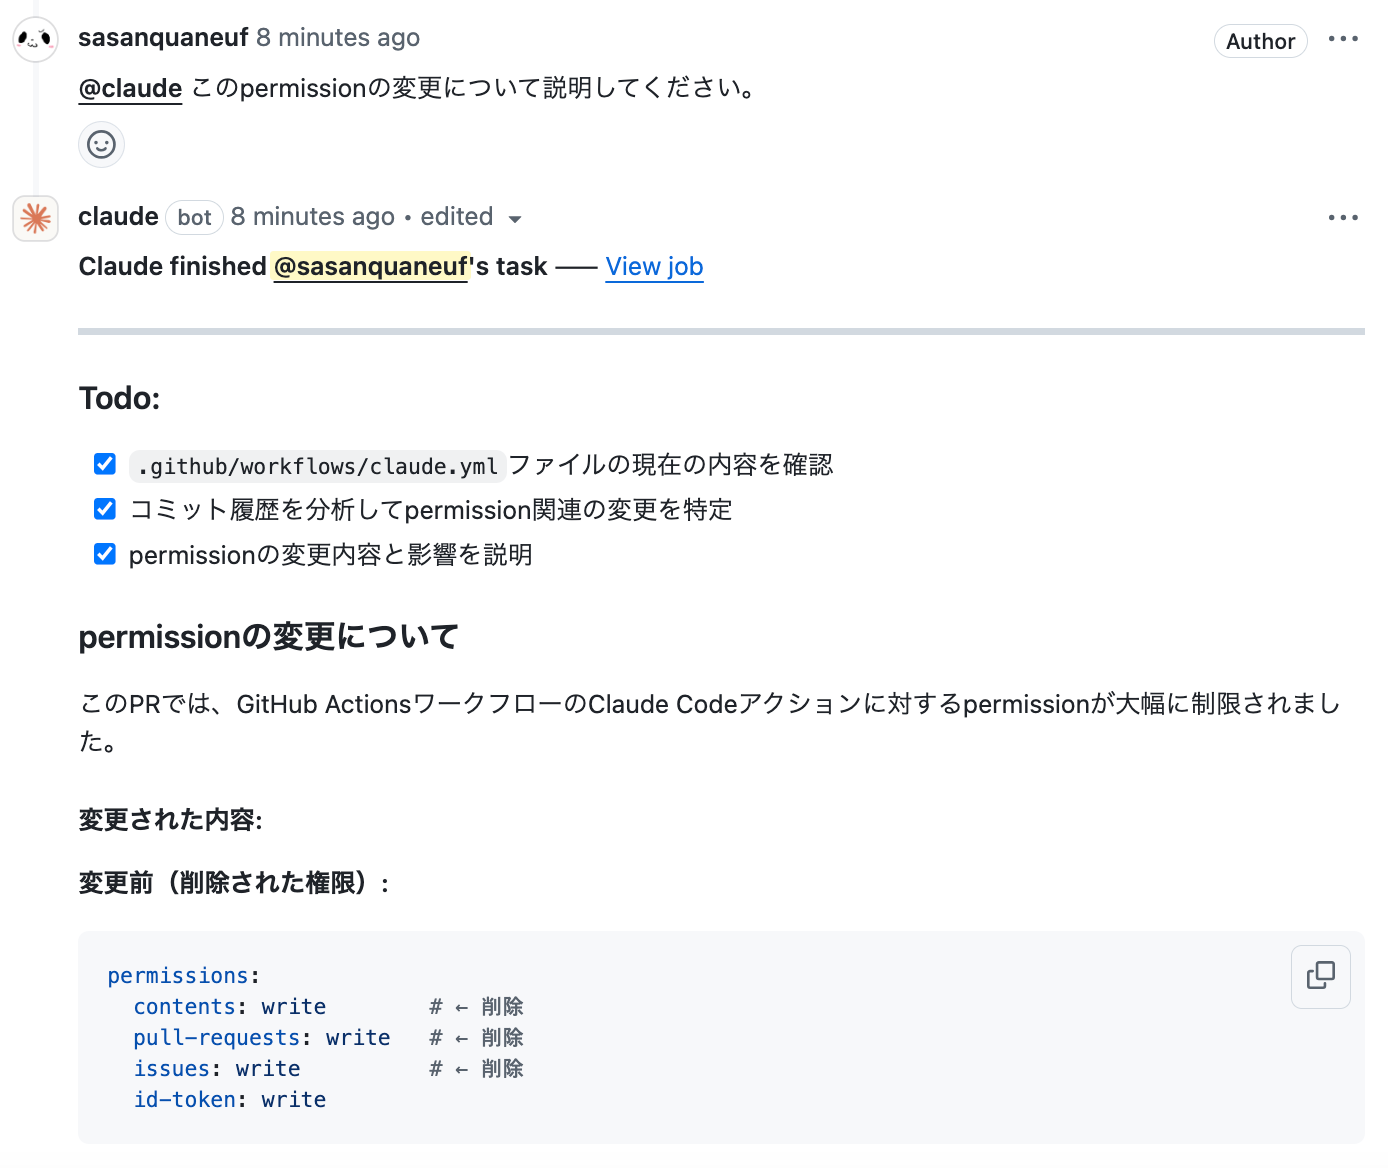The image size is (1388, 1168).
Task: Open options menu for claude's comment
Action: 1343,217
